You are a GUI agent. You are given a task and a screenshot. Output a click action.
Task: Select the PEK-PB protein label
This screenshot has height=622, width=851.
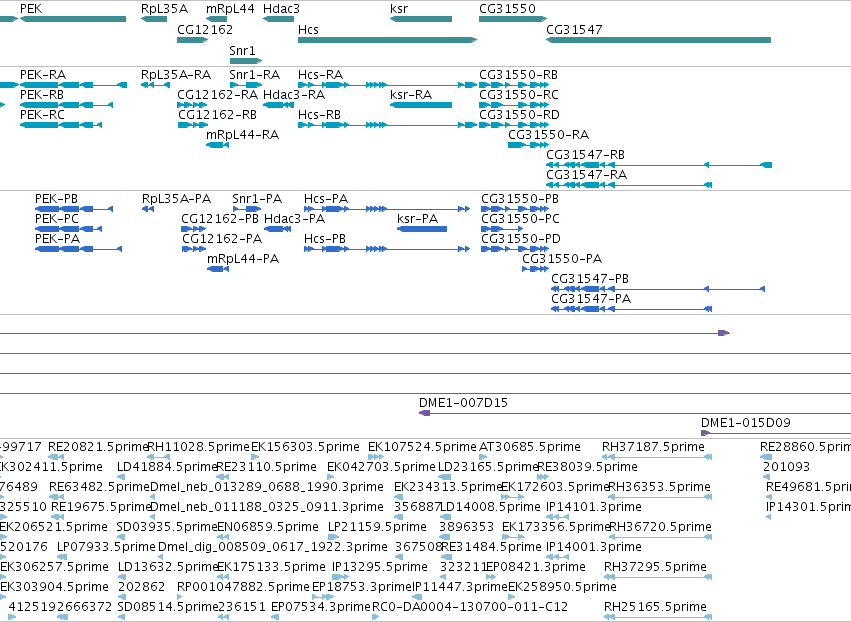pyautogui.click(x=56, y=199)
